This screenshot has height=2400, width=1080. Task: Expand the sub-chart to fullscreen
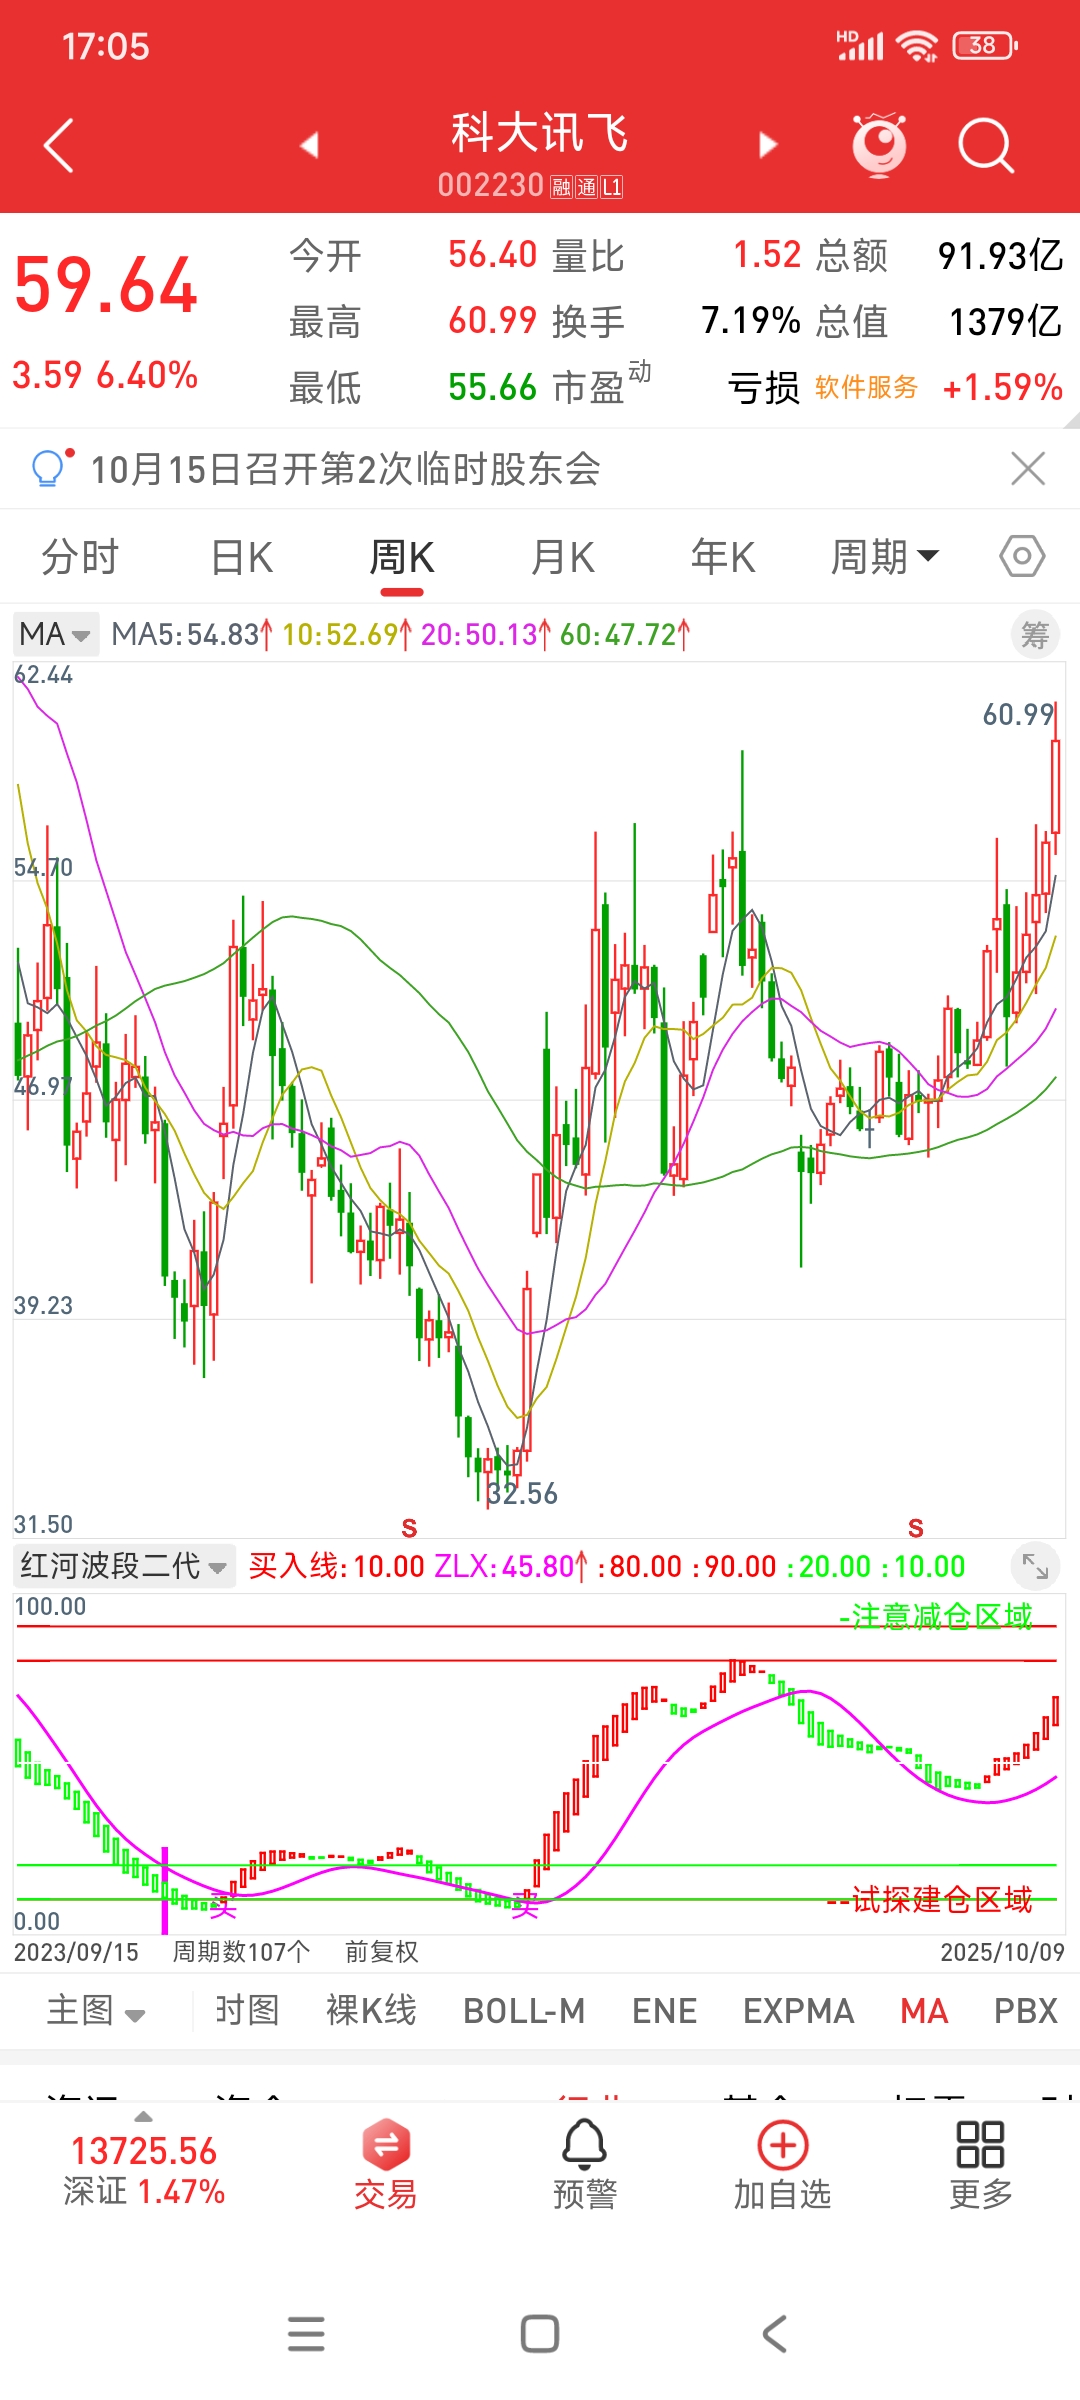(1035, 1566)
